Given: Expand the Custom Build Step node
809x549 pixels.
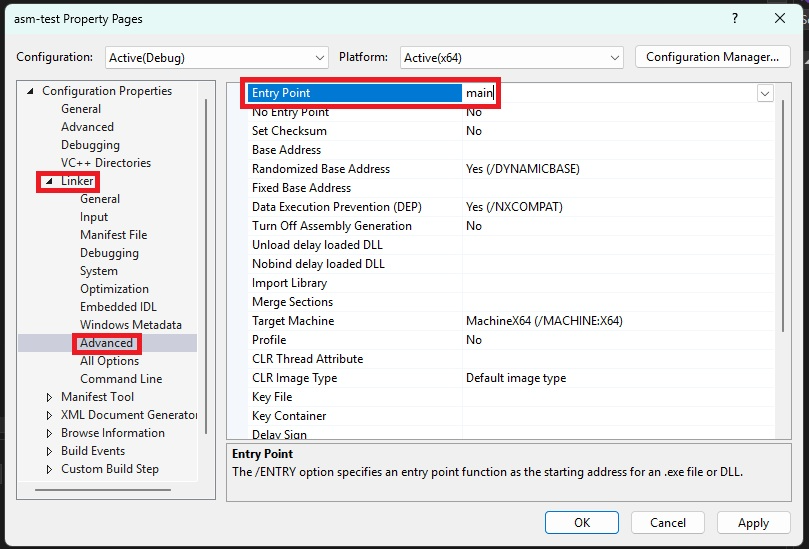Looking at the screenshot, I should (50, 470).
